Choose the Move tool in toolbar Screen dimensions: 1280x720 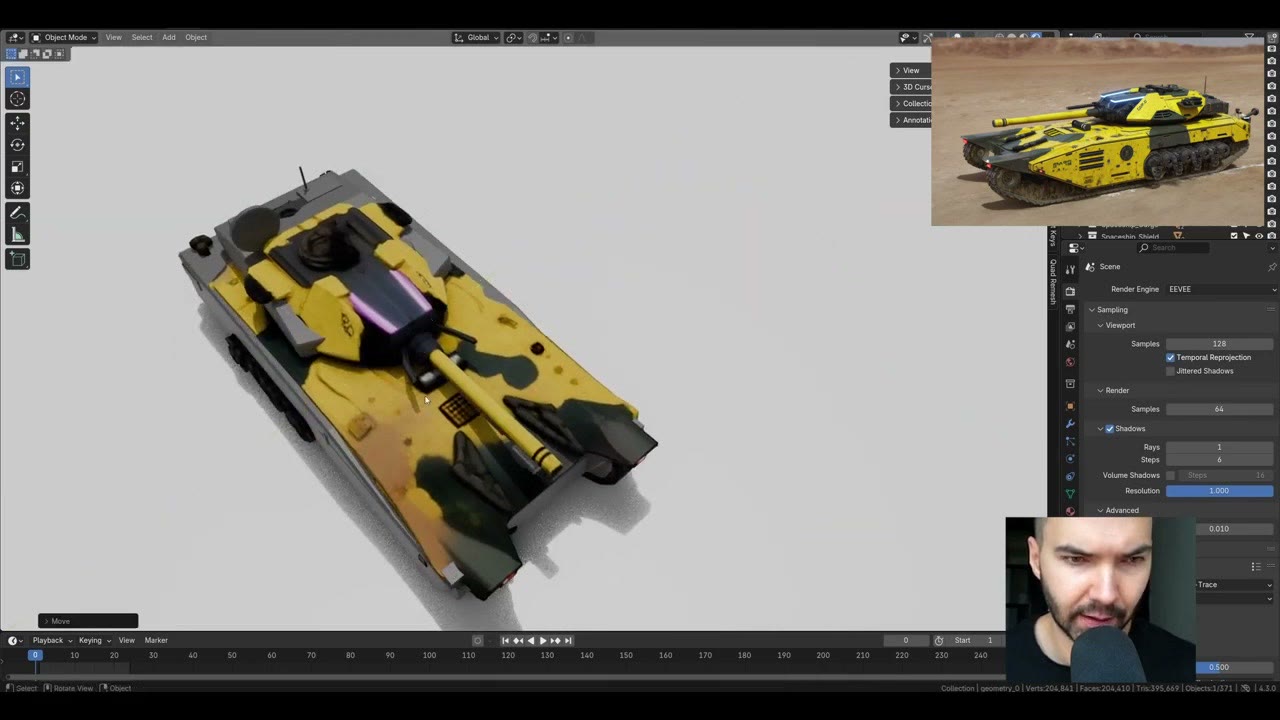[17, 124]
